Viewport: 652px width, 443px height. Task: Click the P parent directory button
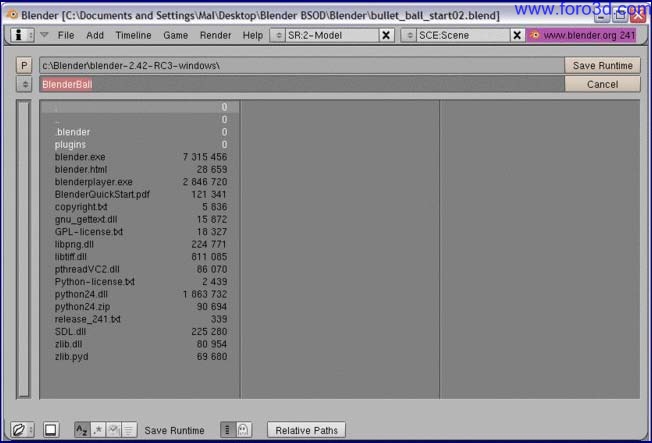(x=24, y=66)
